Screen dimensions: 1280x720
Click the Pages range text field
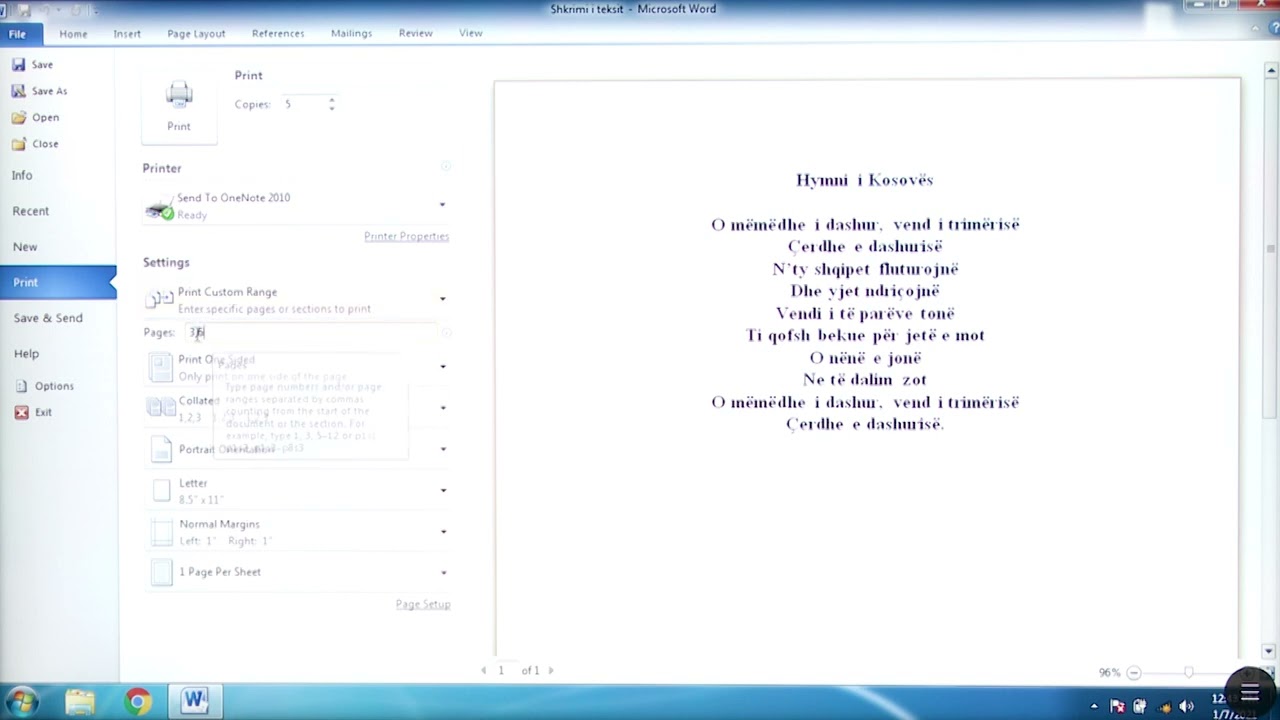click(x=311, y=332)
